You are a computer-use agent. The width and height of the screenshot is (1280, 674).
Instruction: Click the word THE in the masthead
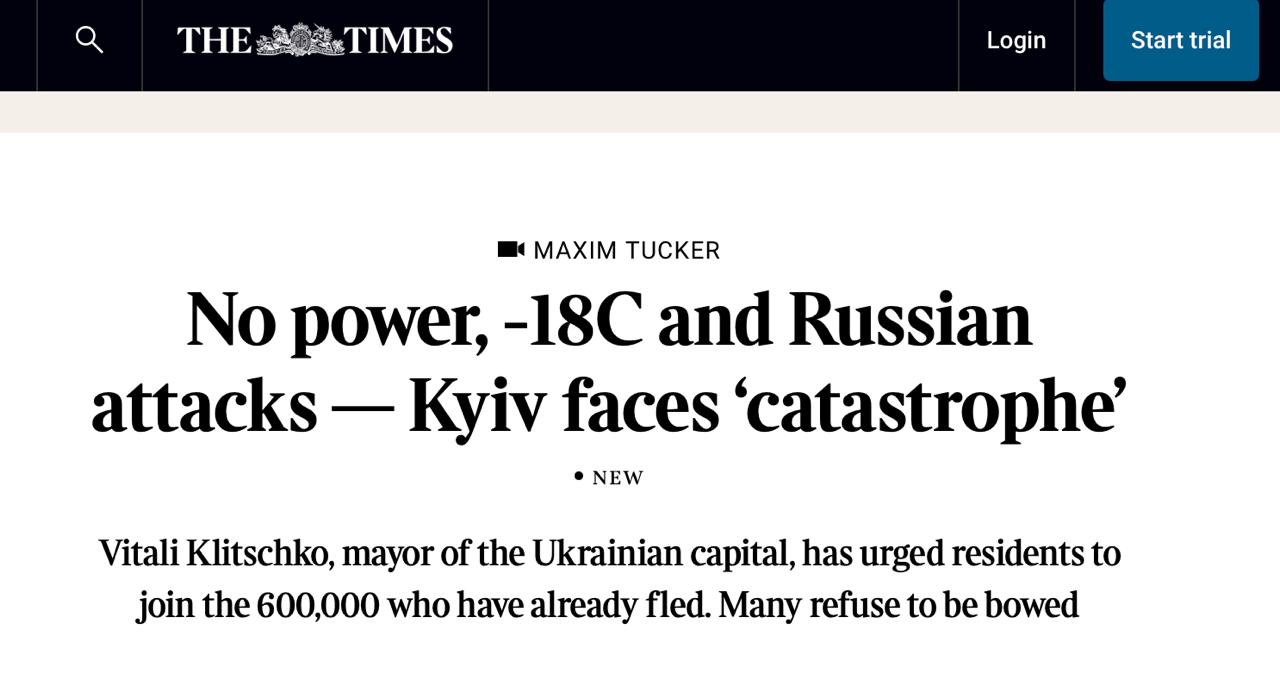coord(214,40)
